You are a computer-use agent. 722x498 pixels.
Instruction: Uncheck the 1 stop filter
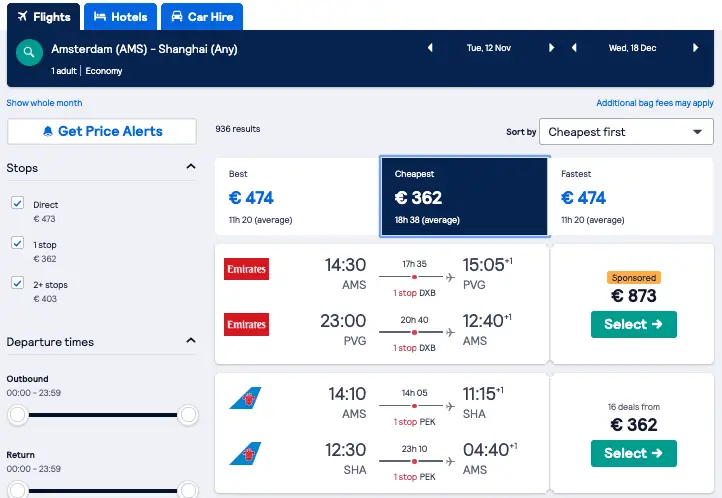click(17, 243)
